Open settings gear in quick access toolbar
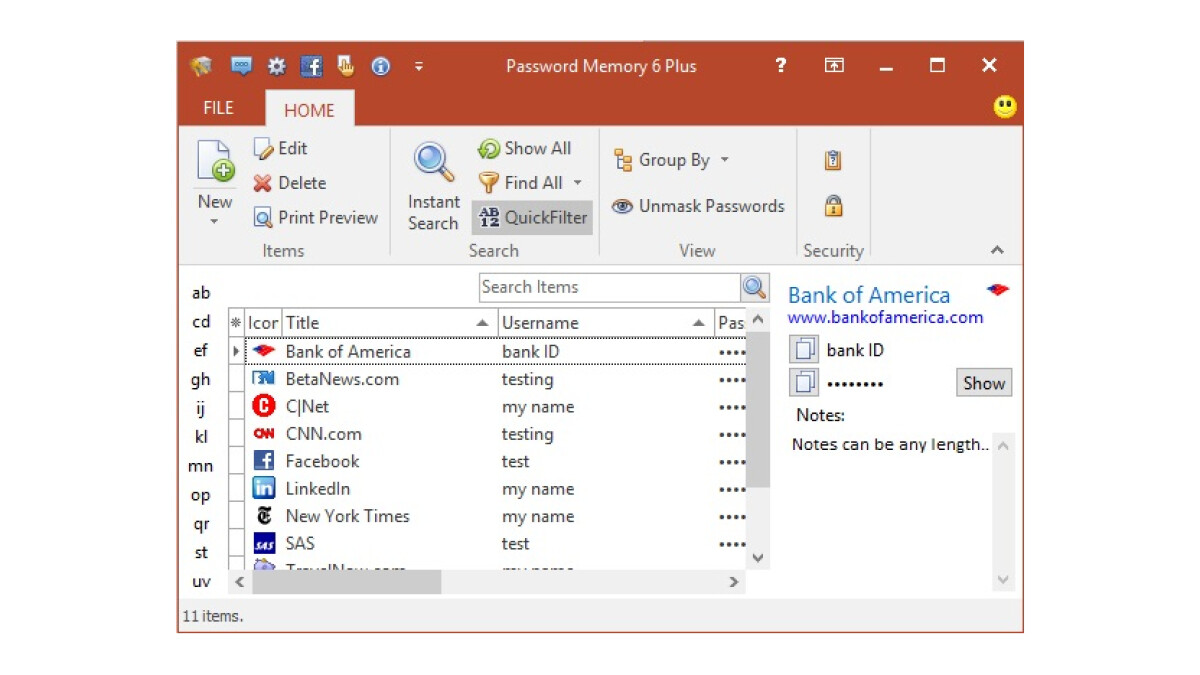Screen dimensions: 1200x675 click(277, 66)
